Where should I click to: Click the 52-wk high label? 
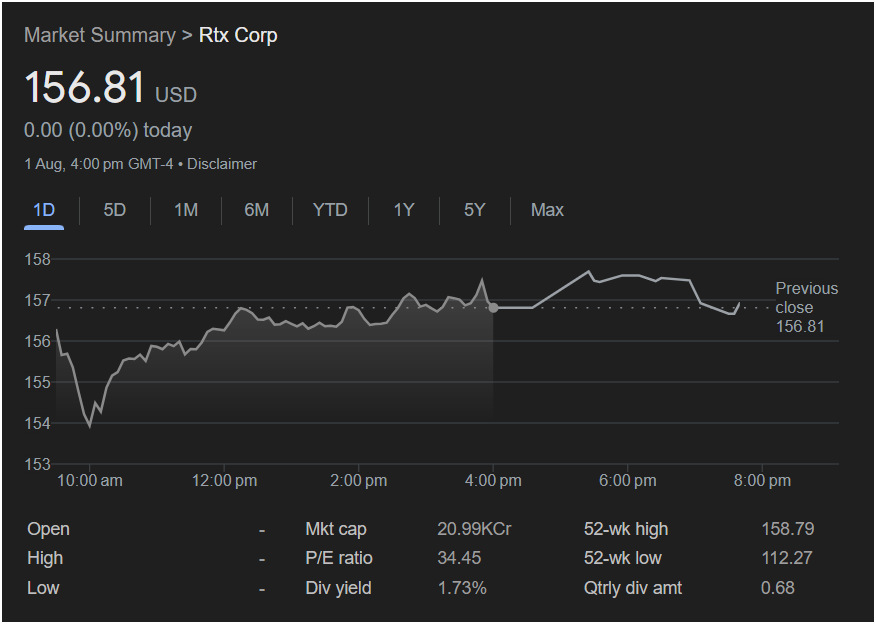click(x=626, y=529)
